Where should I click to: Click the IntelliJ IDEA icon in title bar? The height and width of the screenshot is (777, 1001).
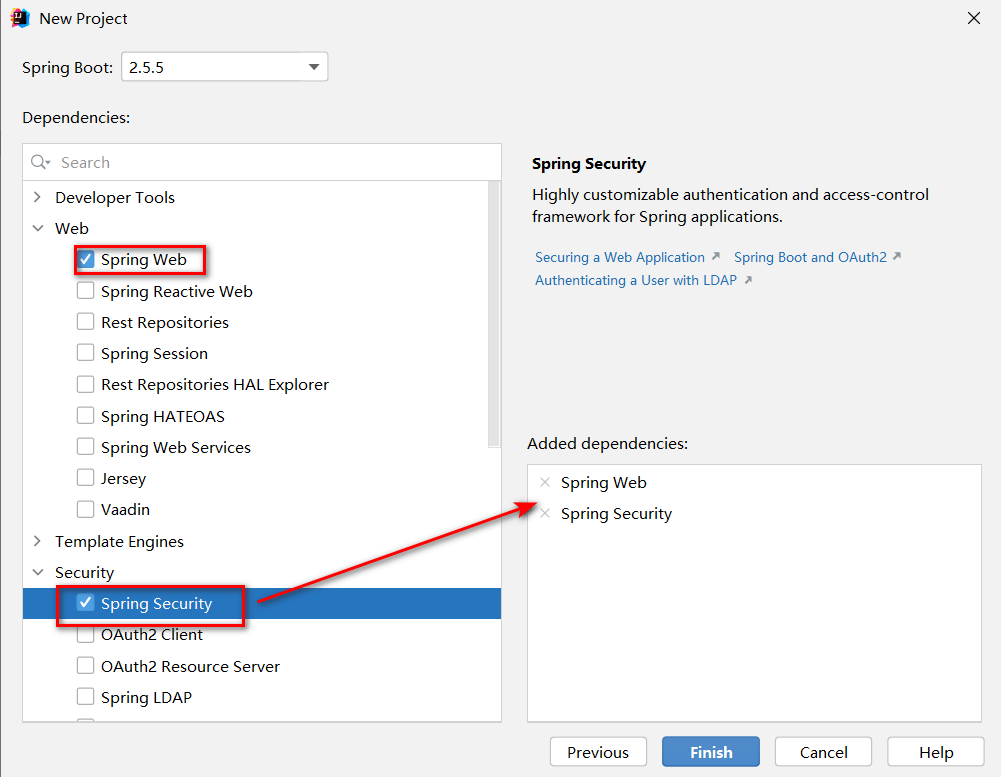pos(20,17)
